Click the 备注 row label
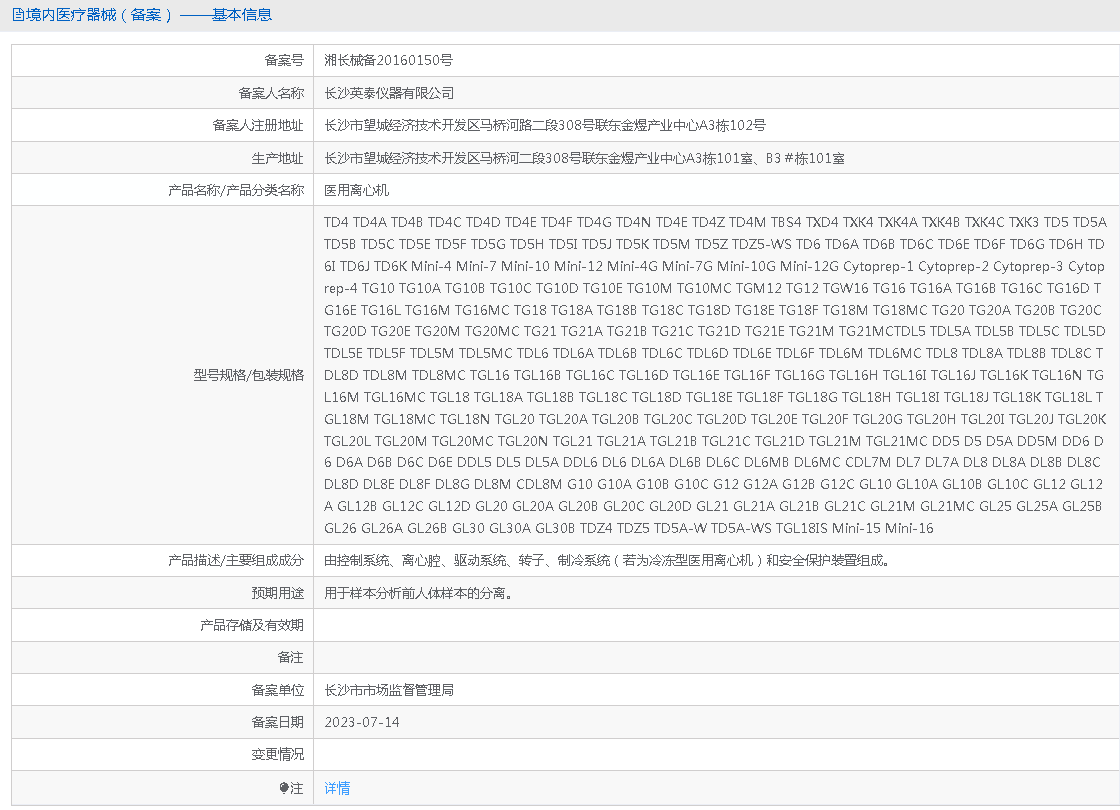Viewport: 1120px width, 810px height. pyautogui.click(x=290, y=657)
